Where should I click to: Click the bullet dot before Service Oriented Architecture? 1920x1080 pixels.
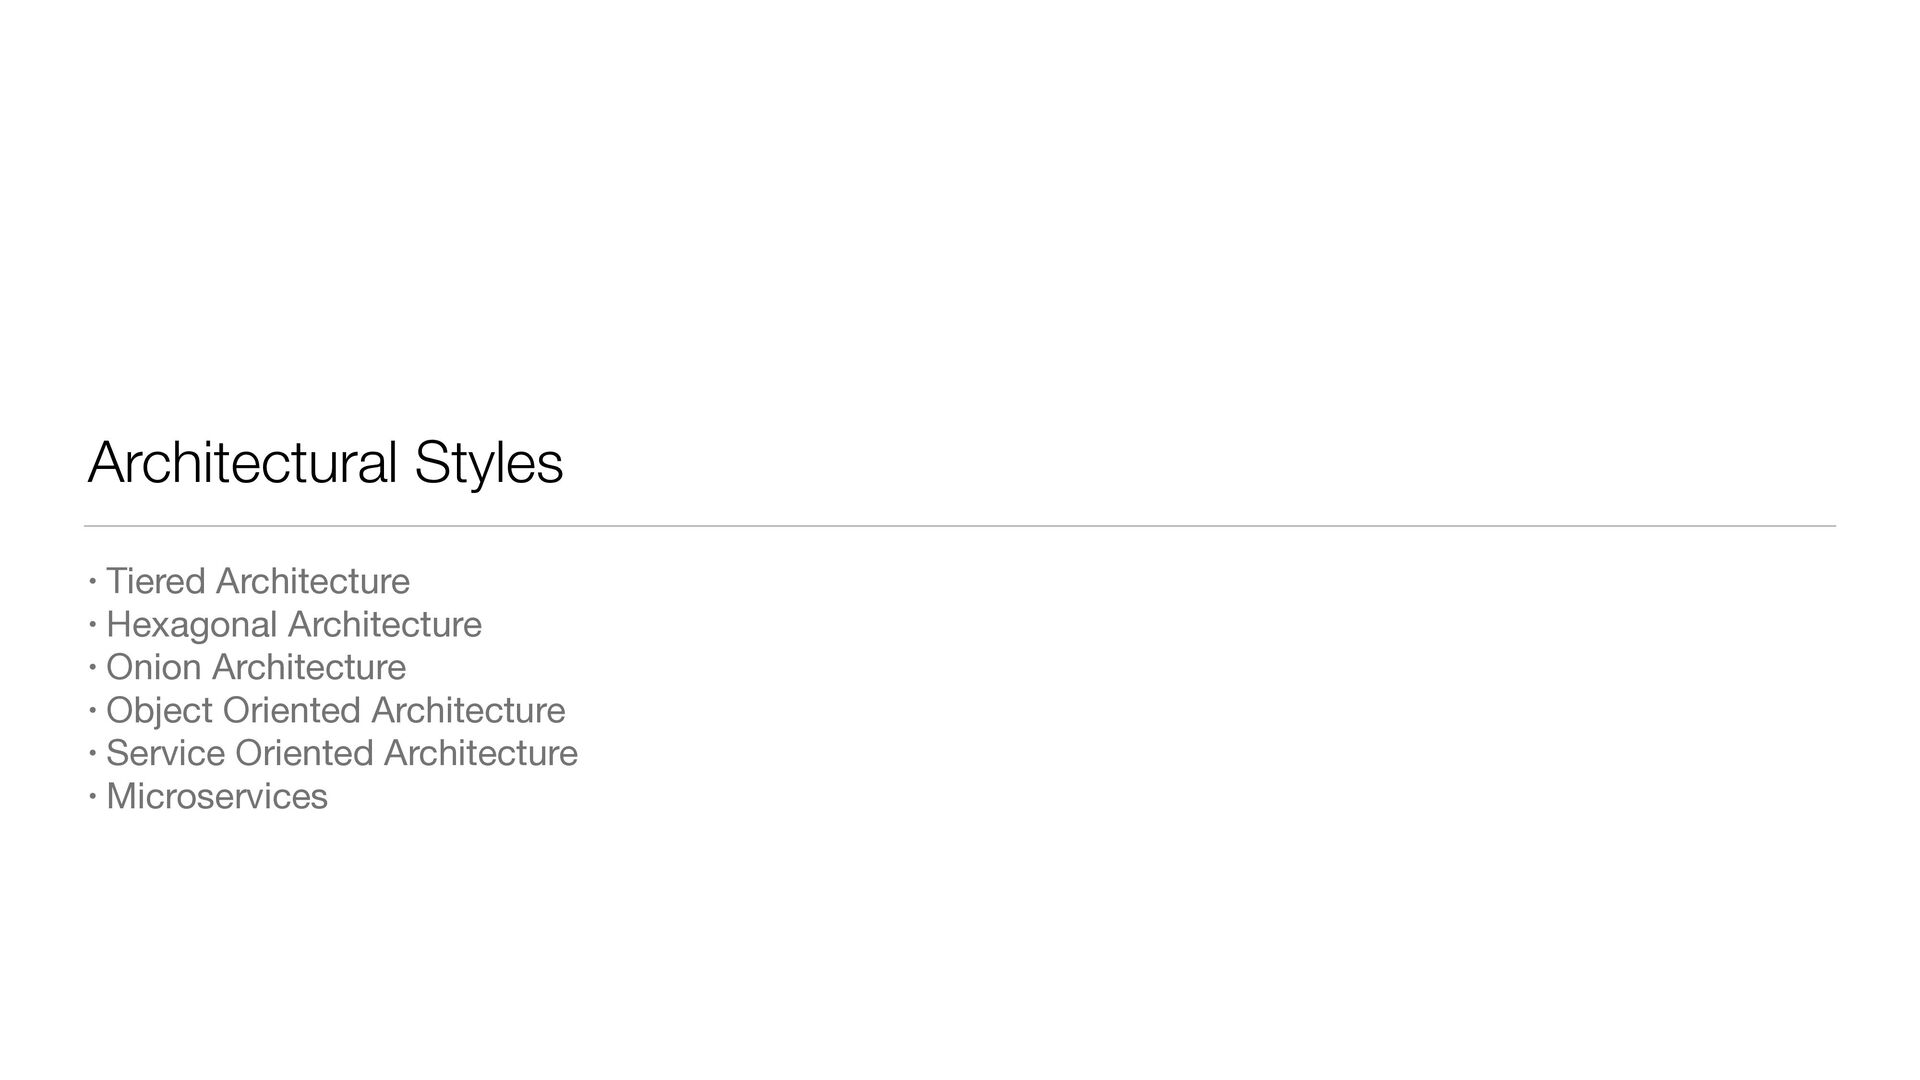point(92,752)
